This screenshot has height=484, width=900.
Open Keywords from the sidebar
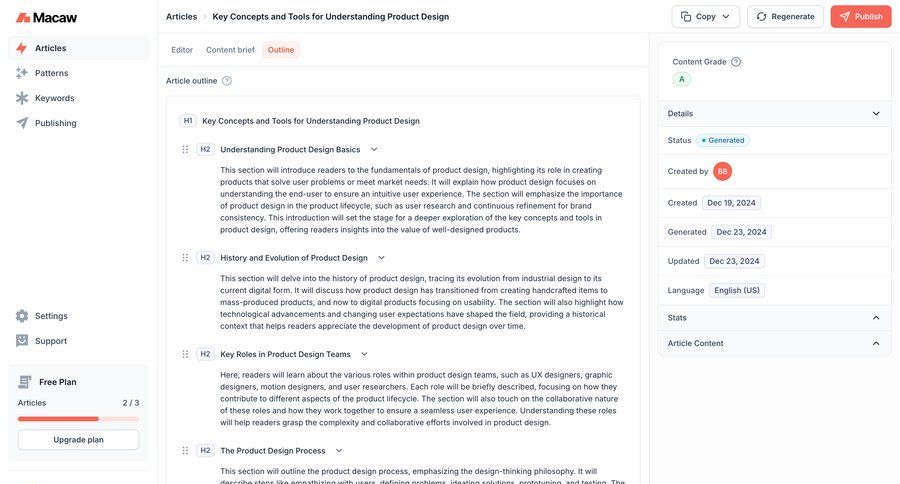(54, 98)
